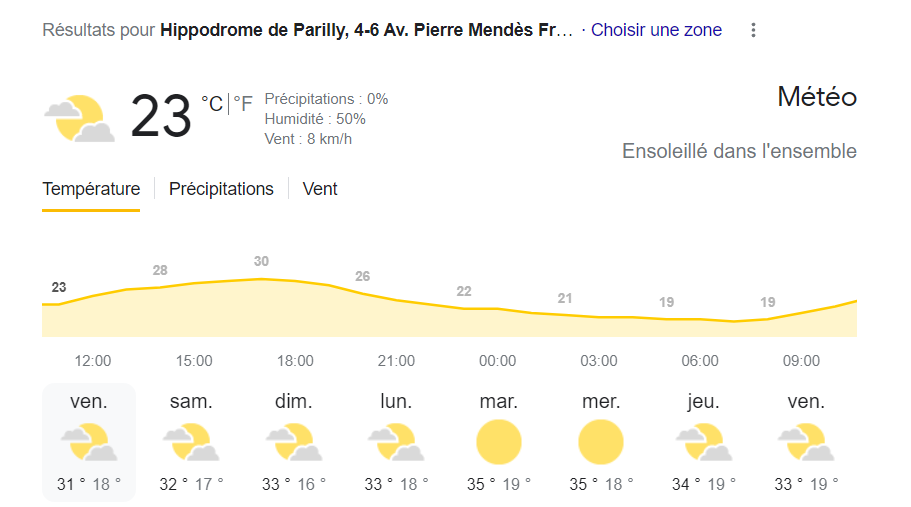Switch temperature unit to °C
The image size is (911, 507).
click(x=212, y=104)
